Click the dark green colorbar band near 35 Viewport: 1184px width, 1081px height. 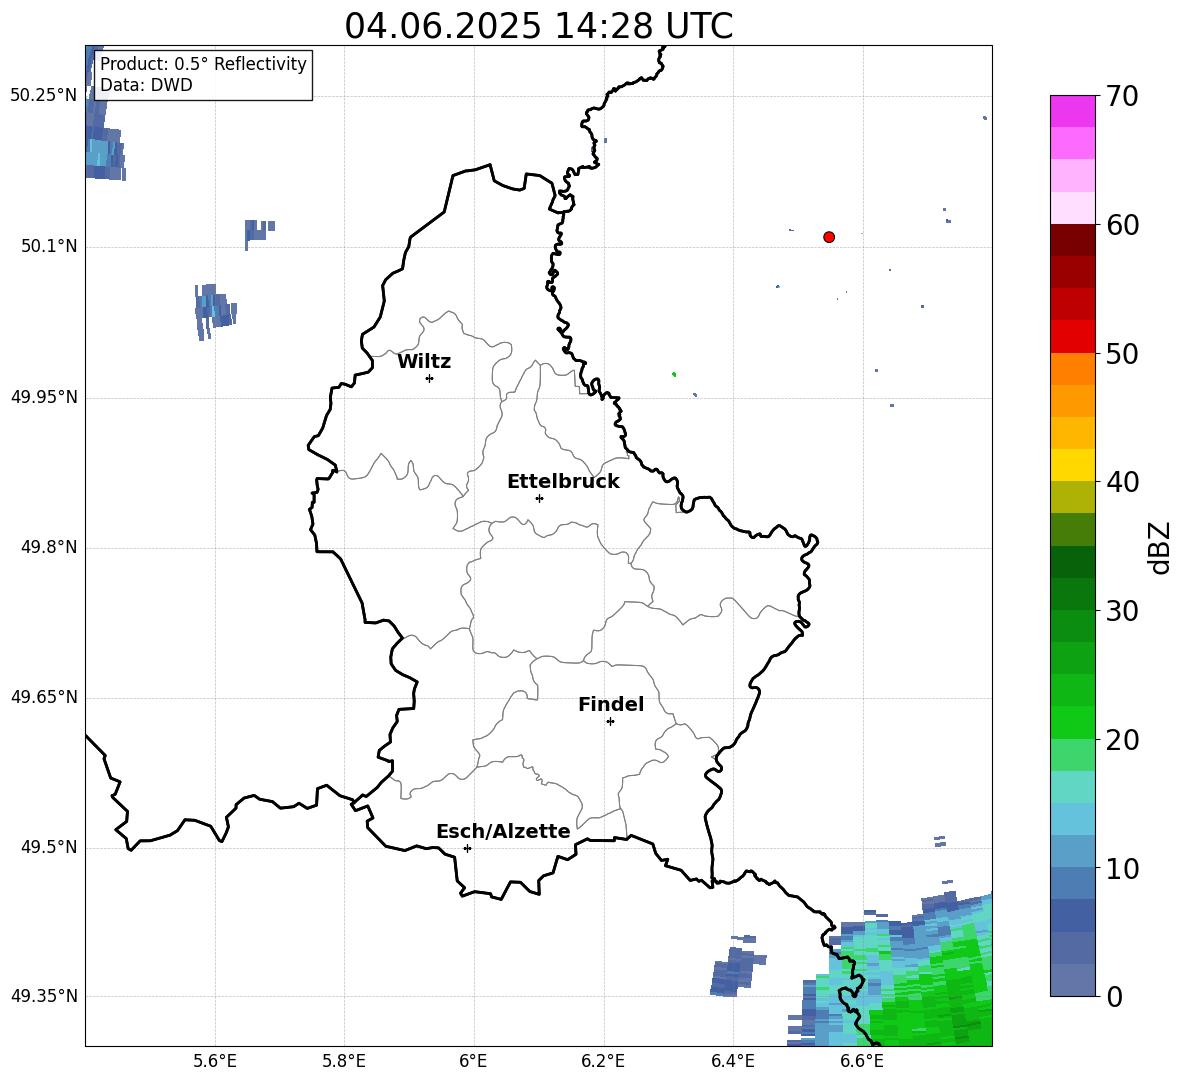point(1072,562)
